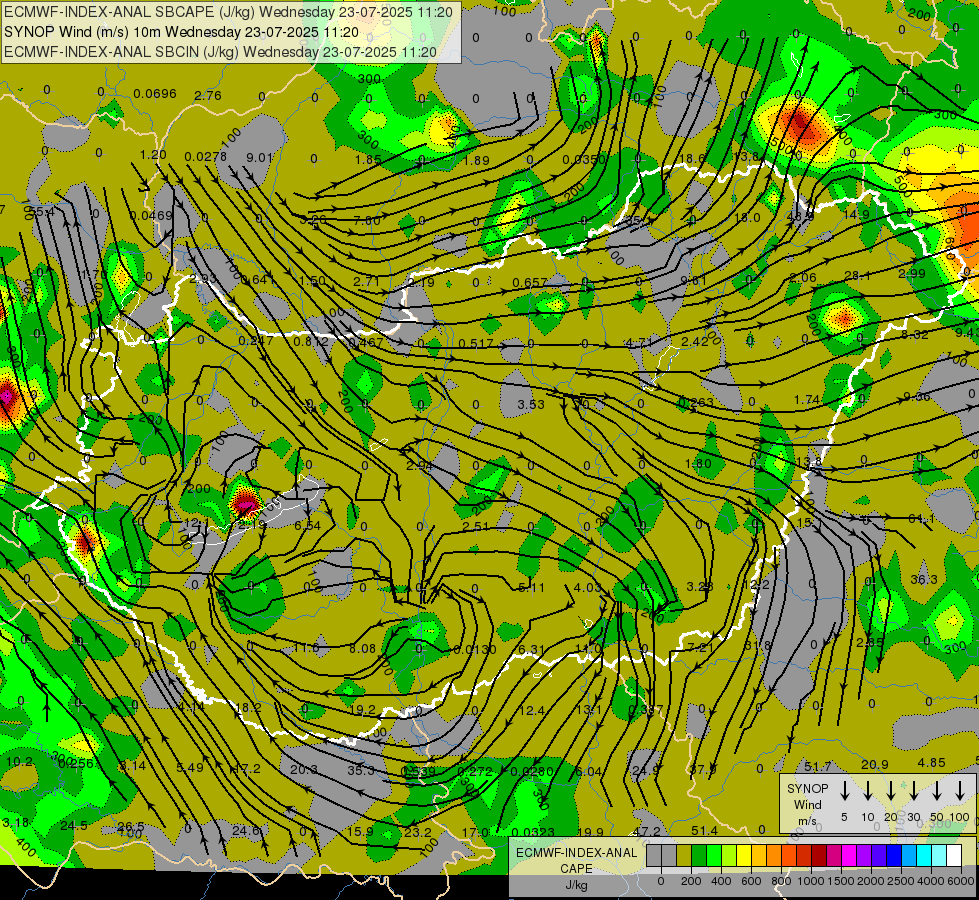Pick the dark red swatch in the CAPE legend

click(819, 856)
